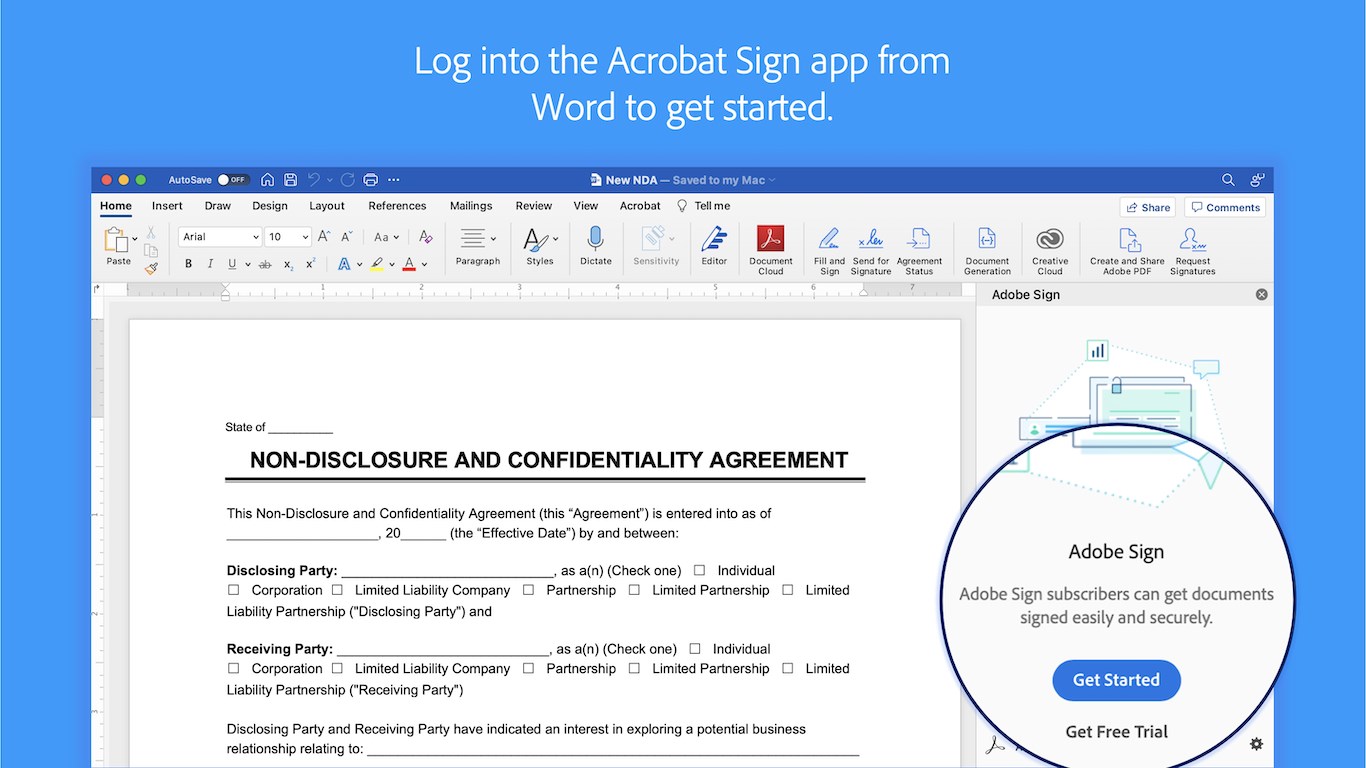The height and width of the screenshot is (768, 1366).
Task: Check Disclosing Party Limited Partnership checkbox
Action: [x=634, y=590]
